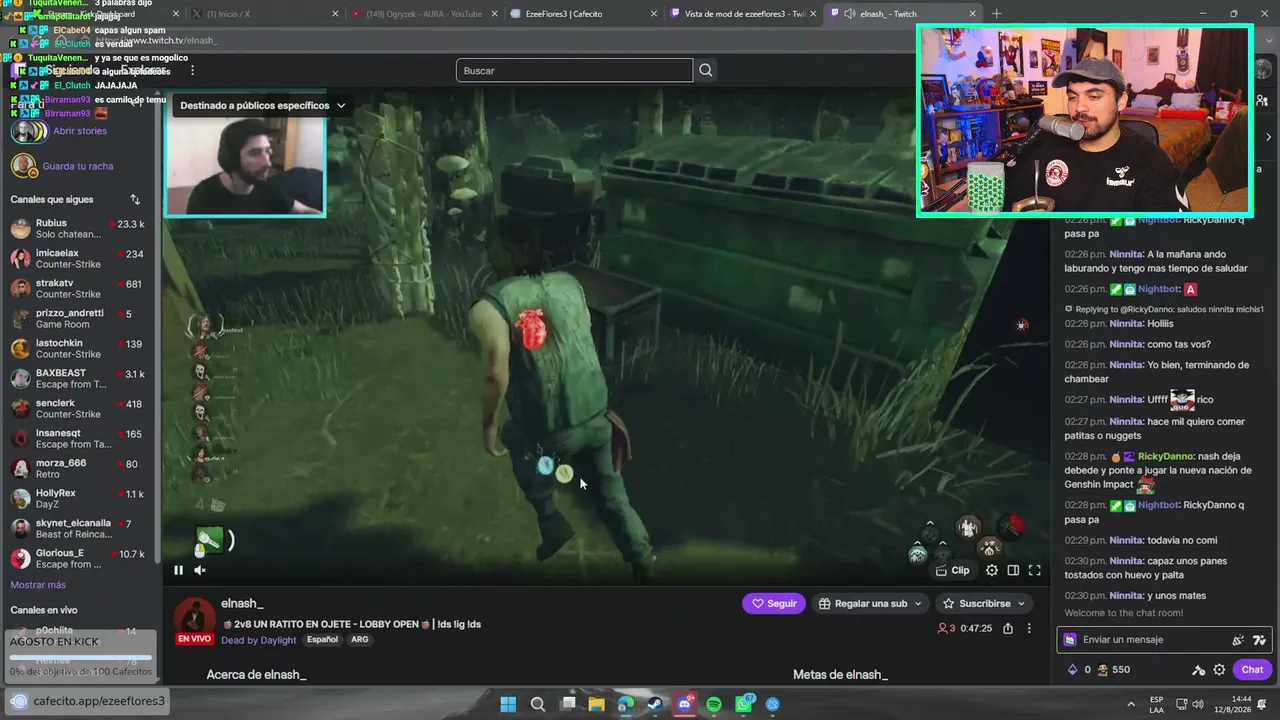Pause the elnash_ stream video
1280x720 pixels.
pyautogui.click(x=179, y=570)
